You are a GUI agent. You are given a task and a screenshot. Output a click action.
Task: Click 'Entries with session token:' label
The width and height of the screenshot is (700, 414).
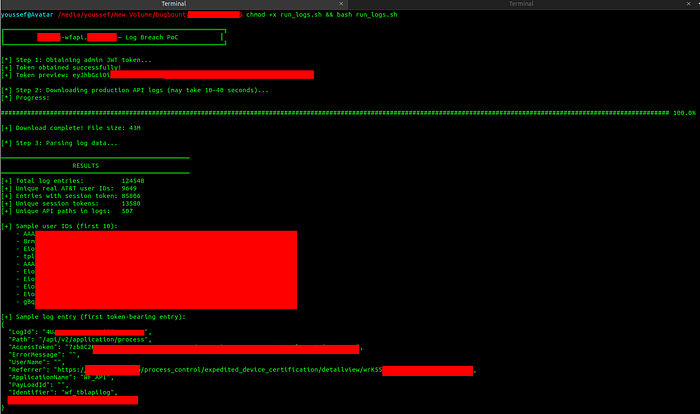67,196
